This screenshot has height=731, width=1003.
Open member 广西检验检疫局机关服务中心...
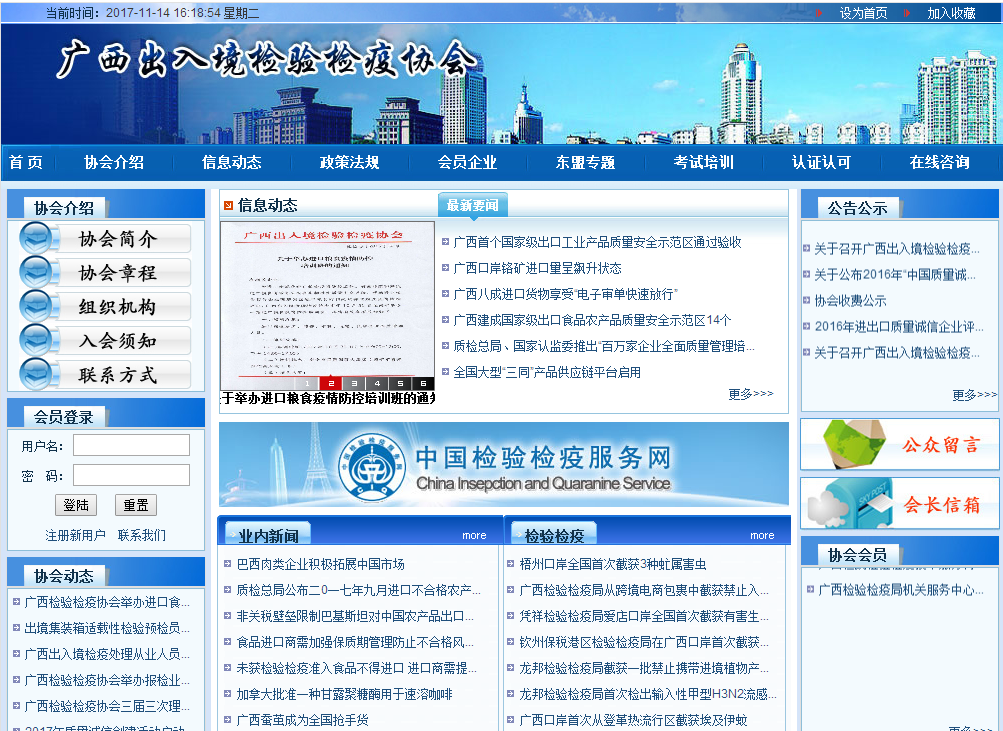[901, 590]
